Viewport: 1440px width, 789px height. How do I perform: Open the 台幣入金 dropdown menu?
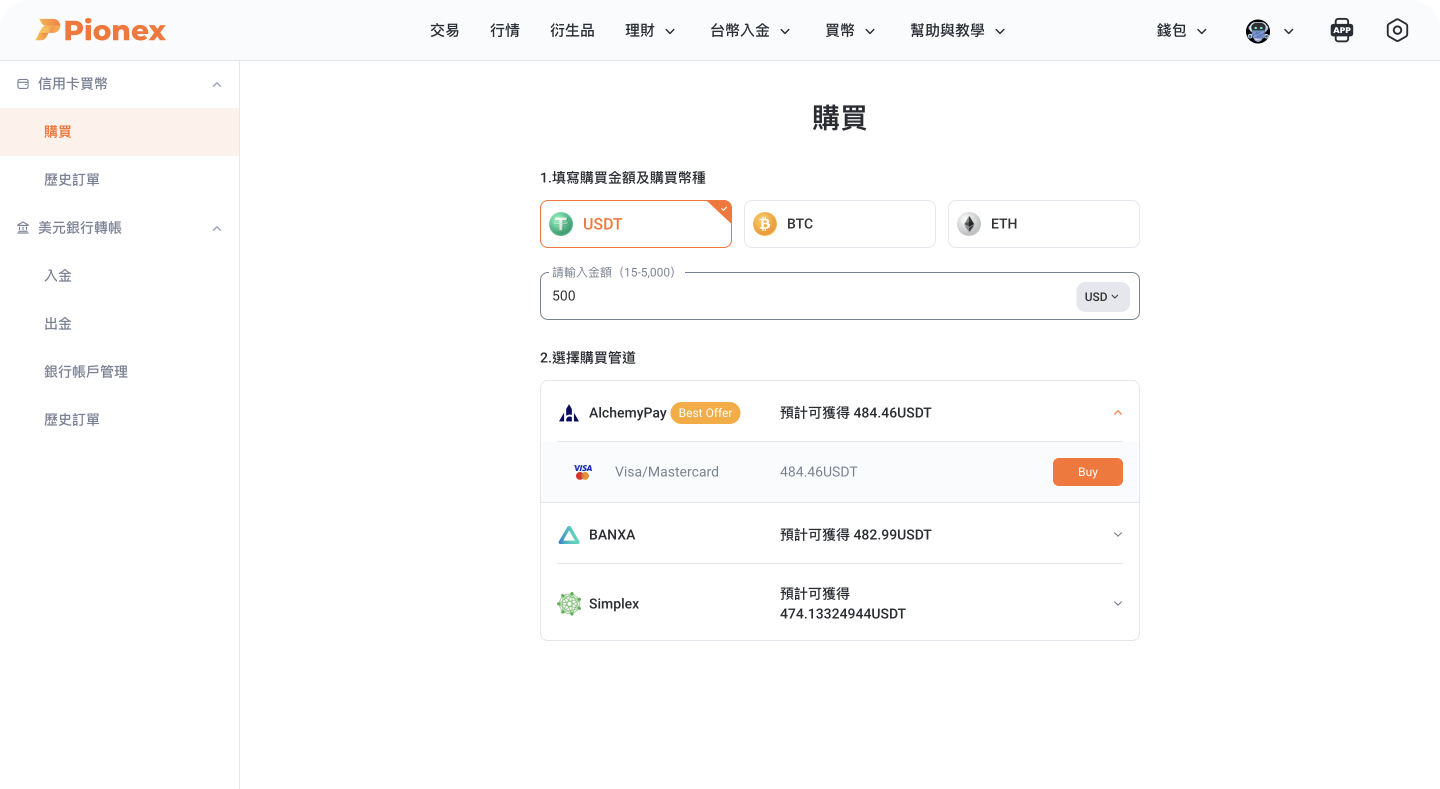(750, 31)
